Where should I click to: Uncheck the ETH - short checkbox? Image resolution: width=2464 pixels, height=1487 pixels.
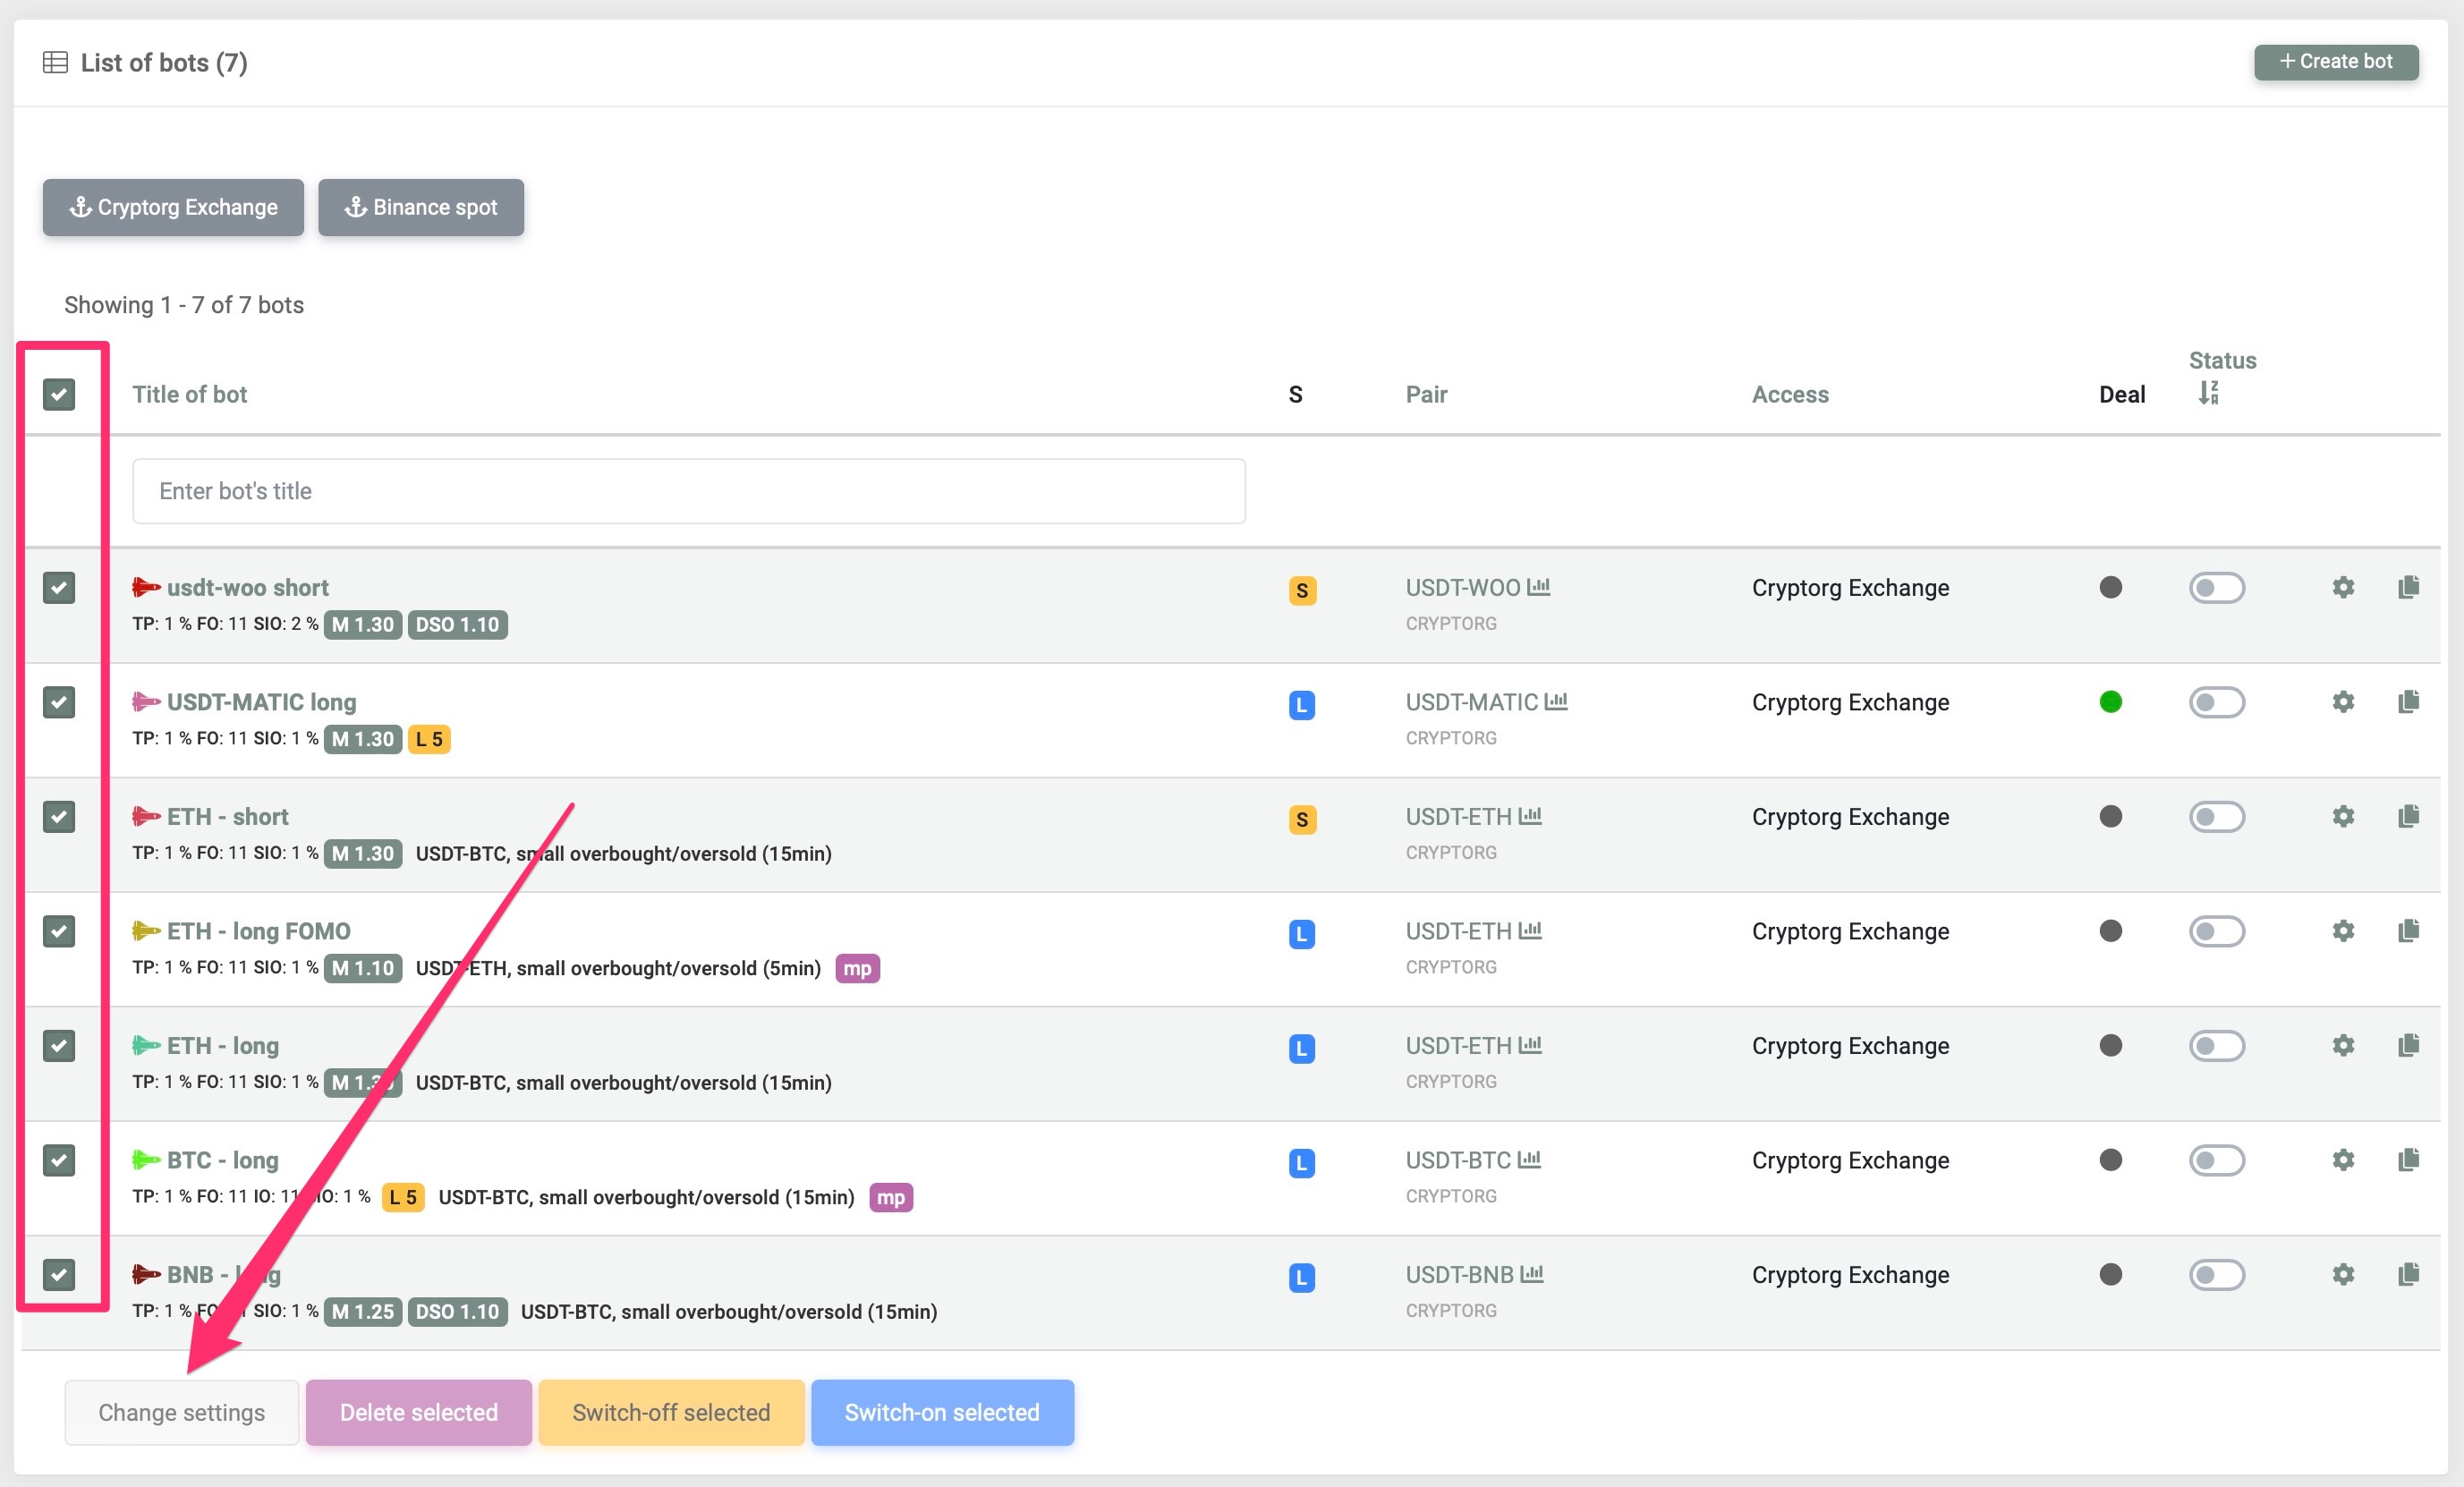tap(59, 816)
